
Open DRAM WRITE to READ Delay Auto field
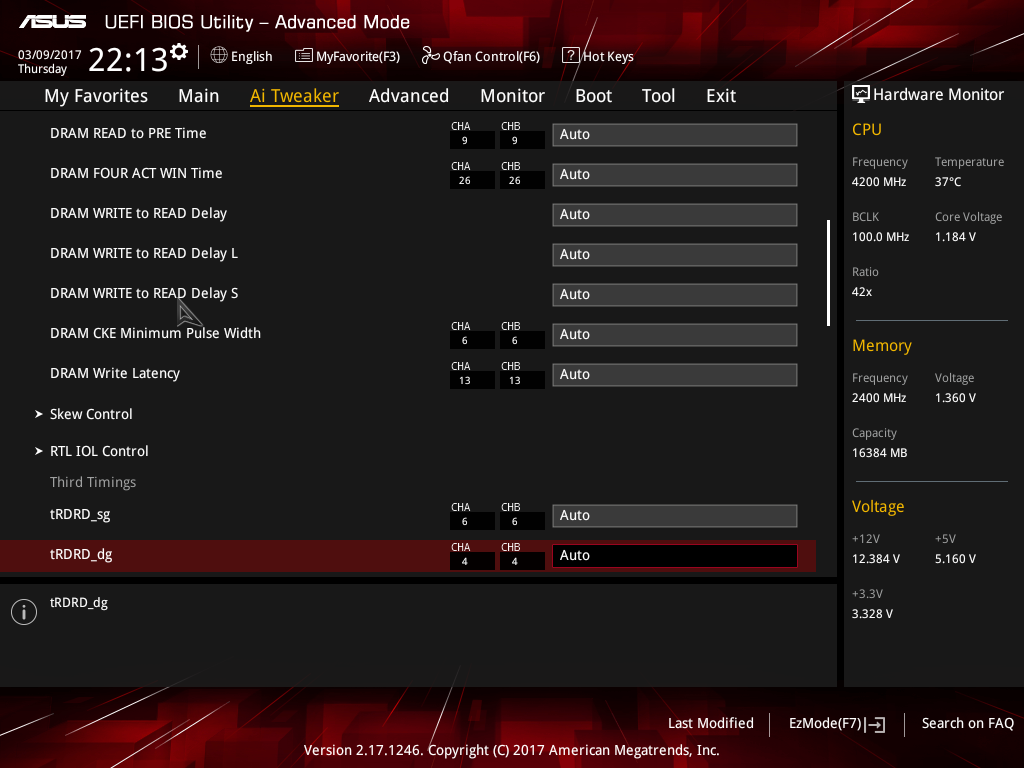pos(675,215)
